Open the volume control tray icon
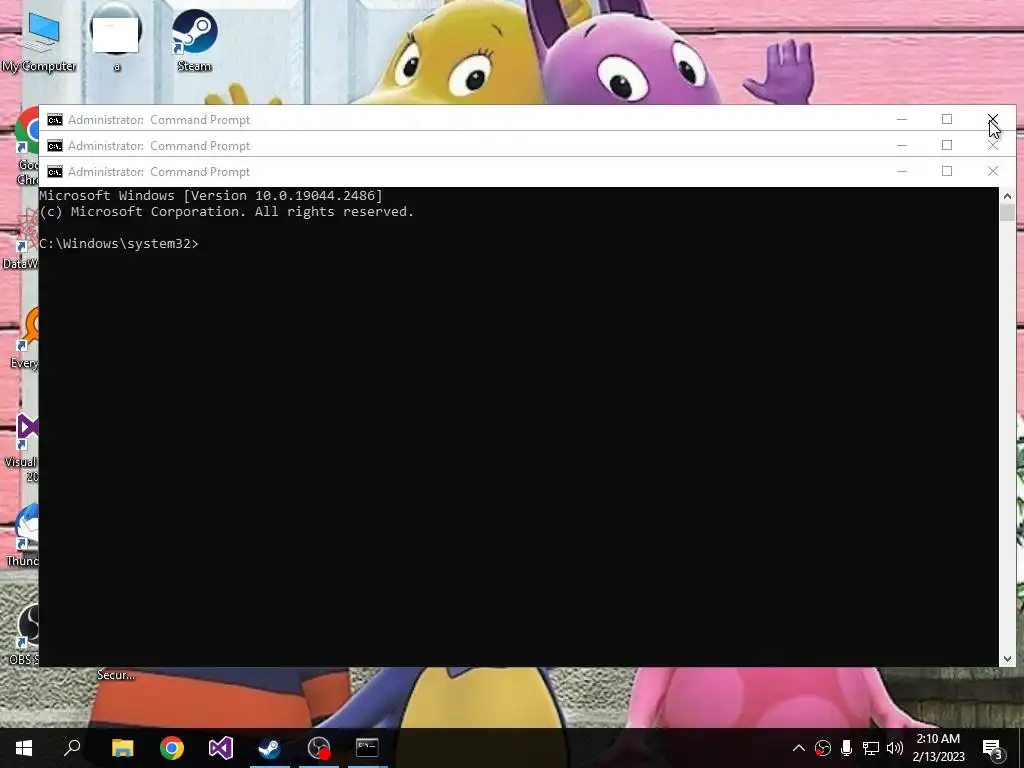Screen dimensions: 1024x768 [895, 748]
